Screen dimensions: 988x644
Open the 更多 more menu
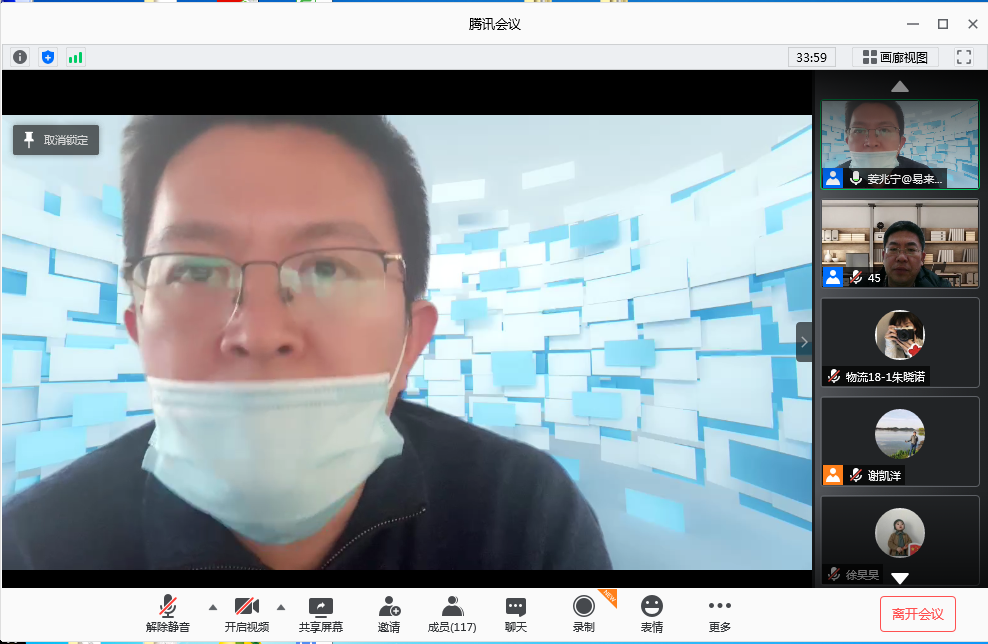(x=719, y=613)
